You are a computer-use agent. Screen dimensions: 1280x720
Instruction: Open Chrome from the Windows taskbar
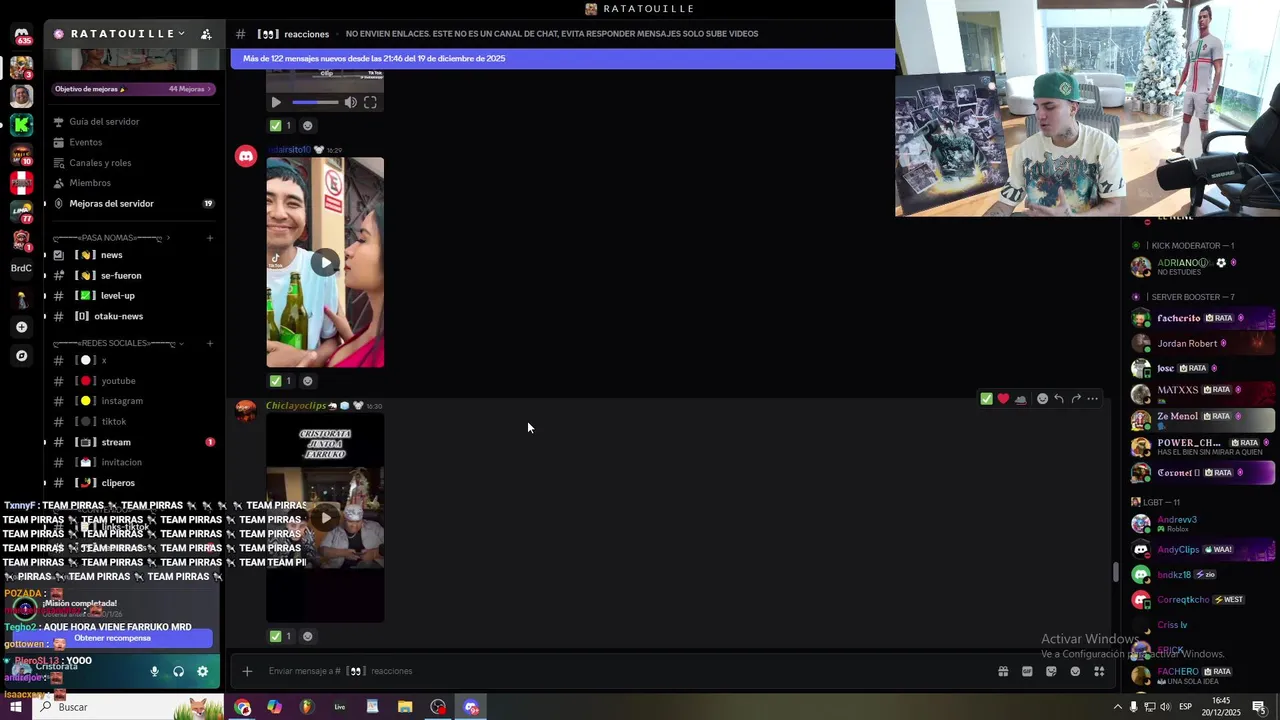pyautogui.click(x=242, y=707)
